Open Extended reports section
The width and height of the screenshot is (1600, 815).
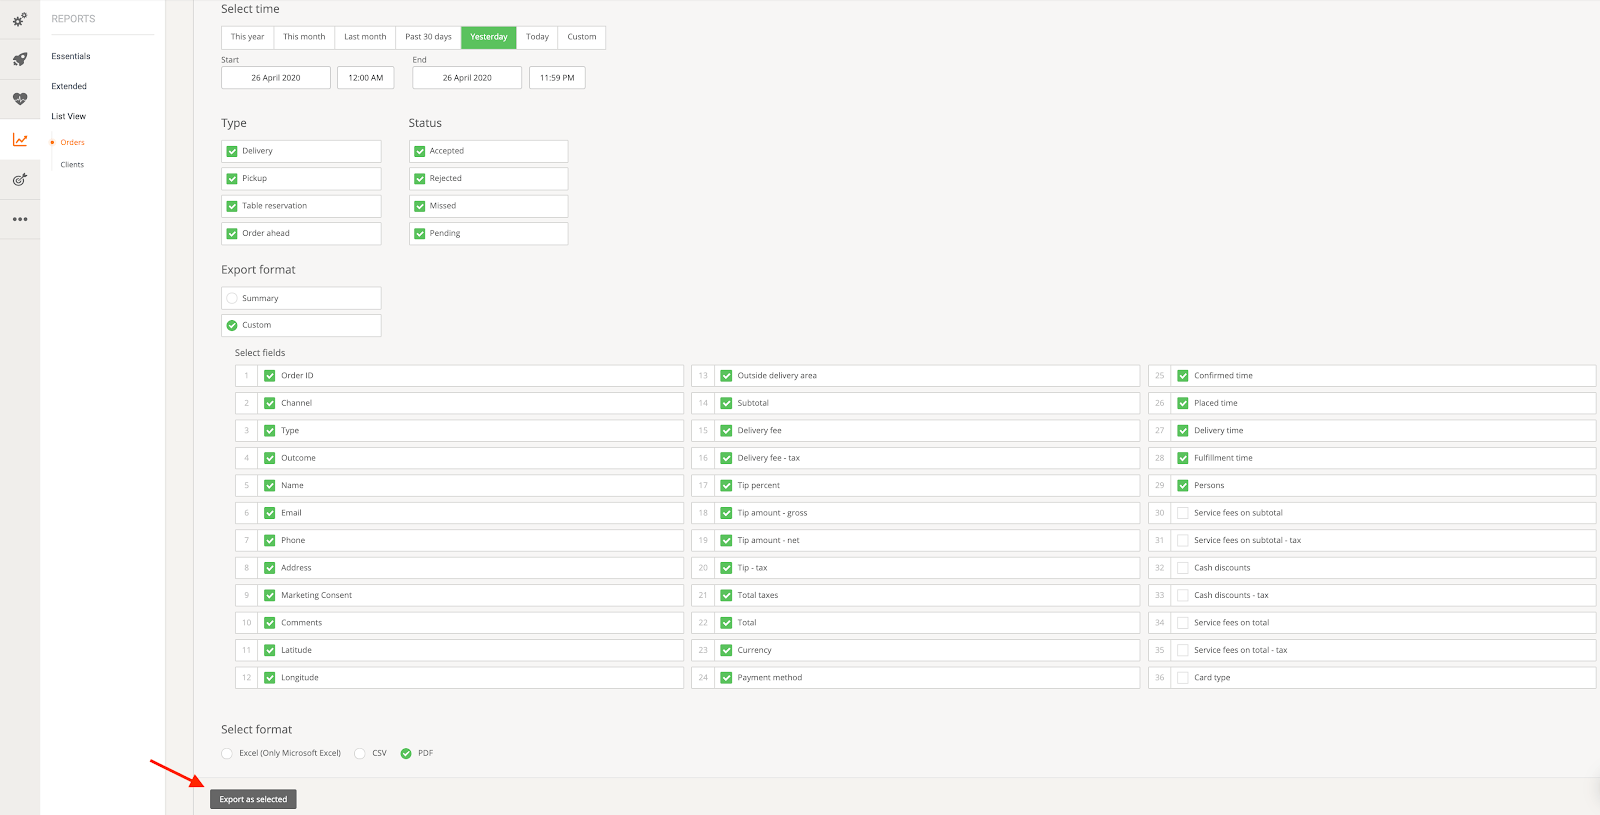point(69,86)
